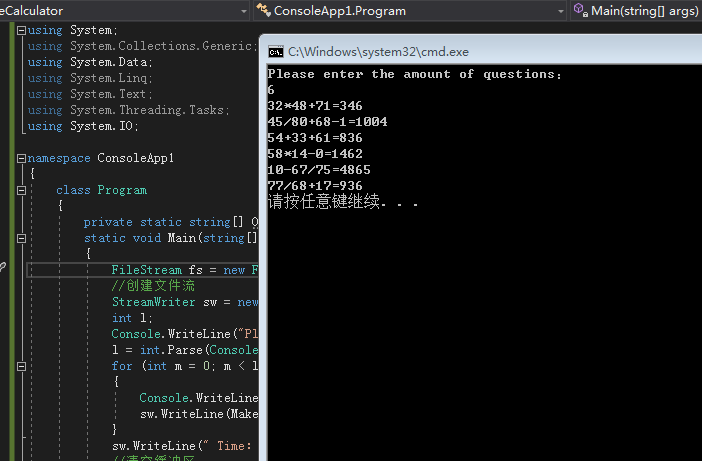The width and height of the screenshot is (702, 461).
Task: Click the ConsoleApp1.Program class icon
Action: pos(263,10)
